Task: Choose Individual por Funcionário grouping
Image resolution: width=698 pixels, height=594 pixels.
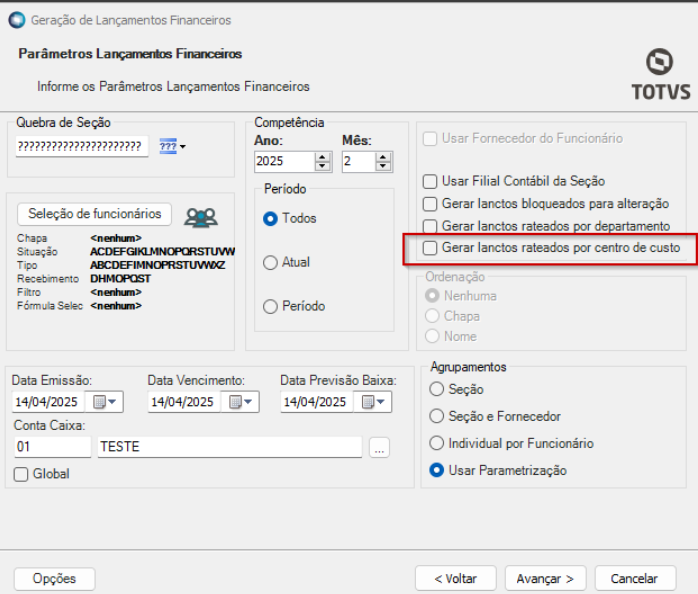Action: [436, 443]
